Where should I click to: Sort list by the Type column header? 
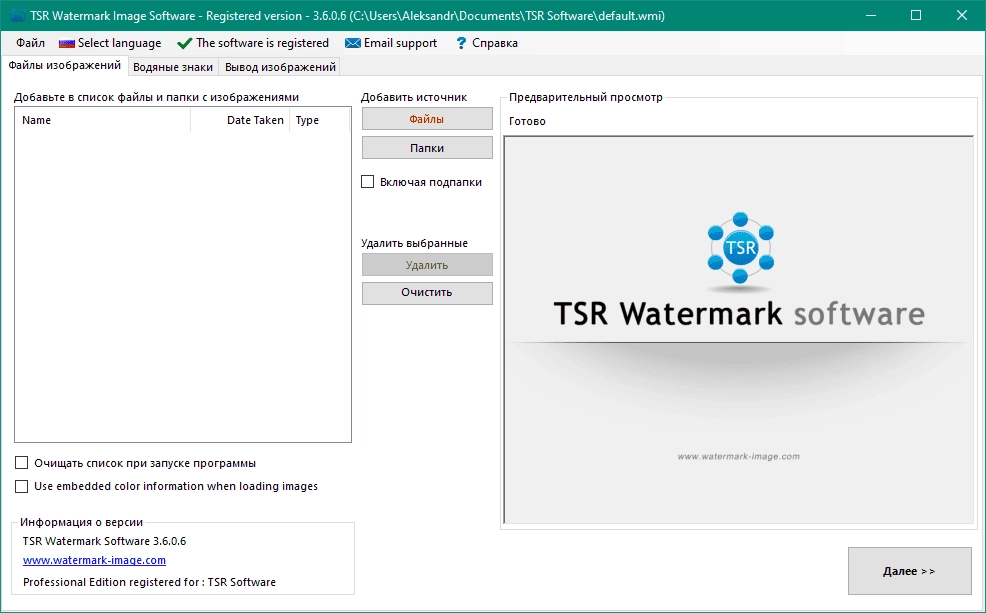pos(319,120)
